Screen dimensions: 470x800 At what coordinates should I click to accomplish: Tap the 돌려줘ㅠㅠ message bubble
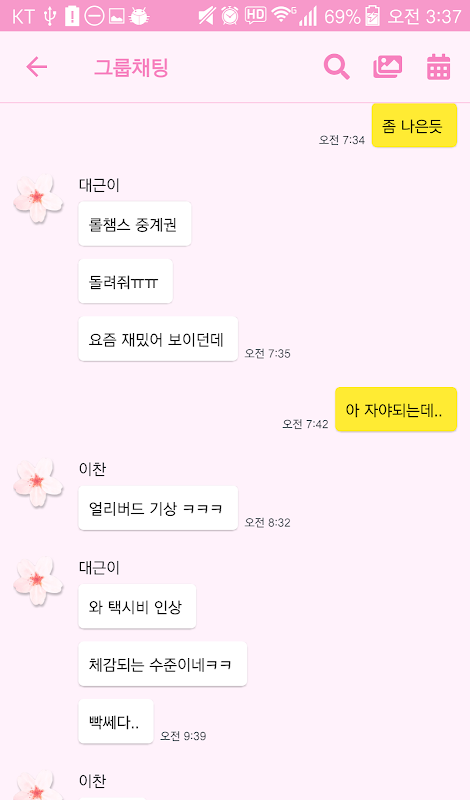pyautogui.click(x=126, y=281)
